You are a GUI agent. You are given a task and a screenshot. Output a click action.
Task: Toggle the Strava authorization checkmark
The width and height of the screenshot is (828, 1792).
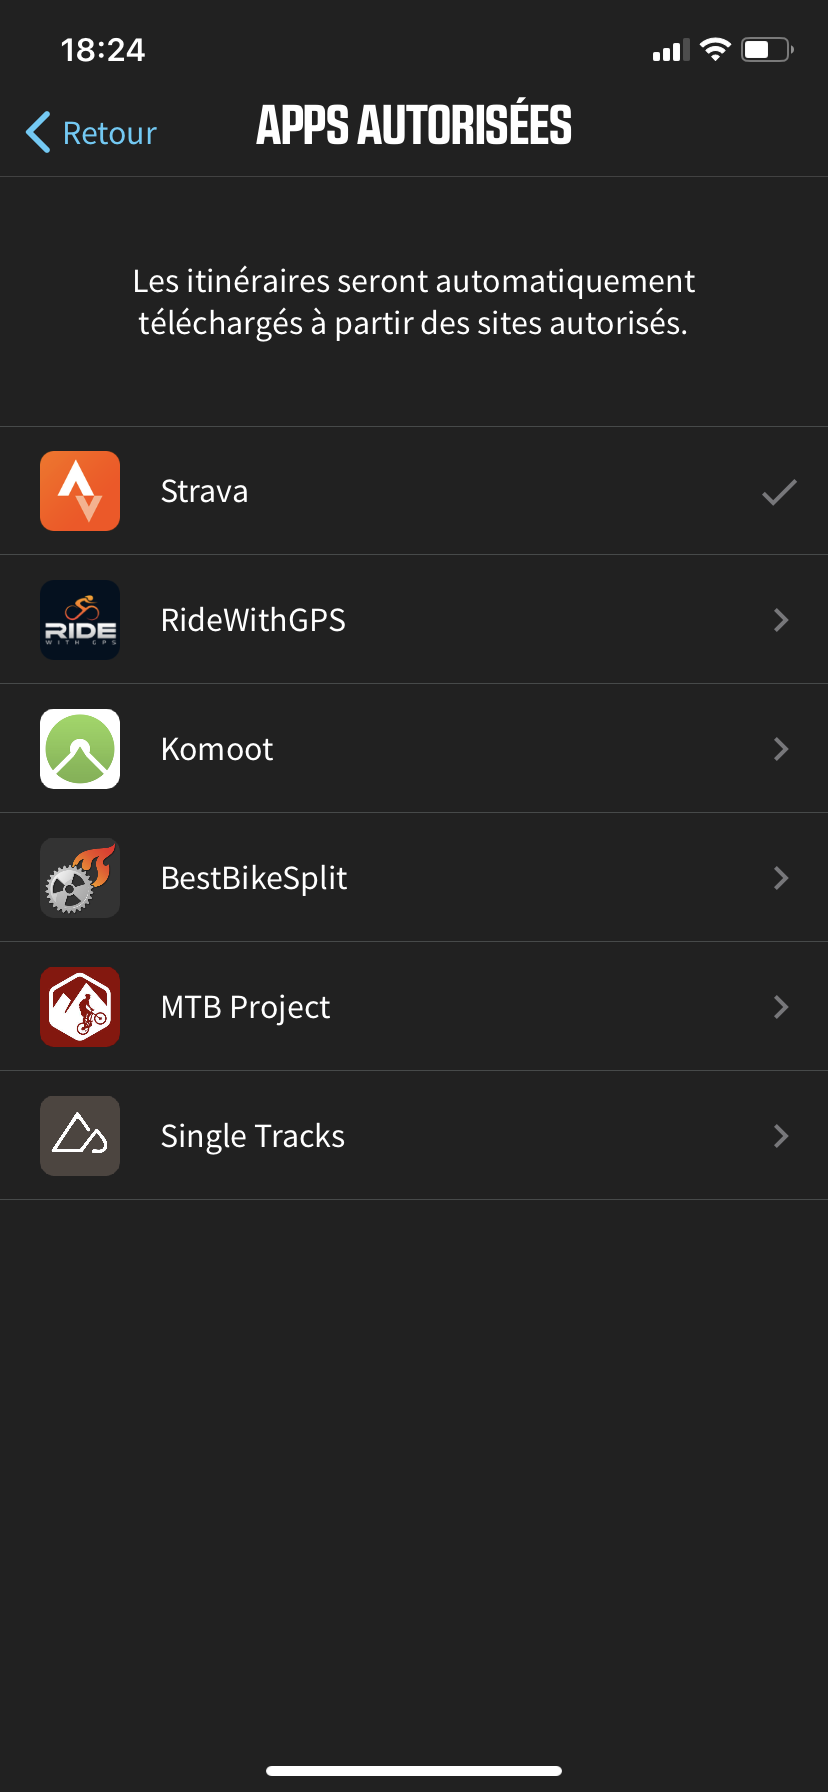pos(779,492)
